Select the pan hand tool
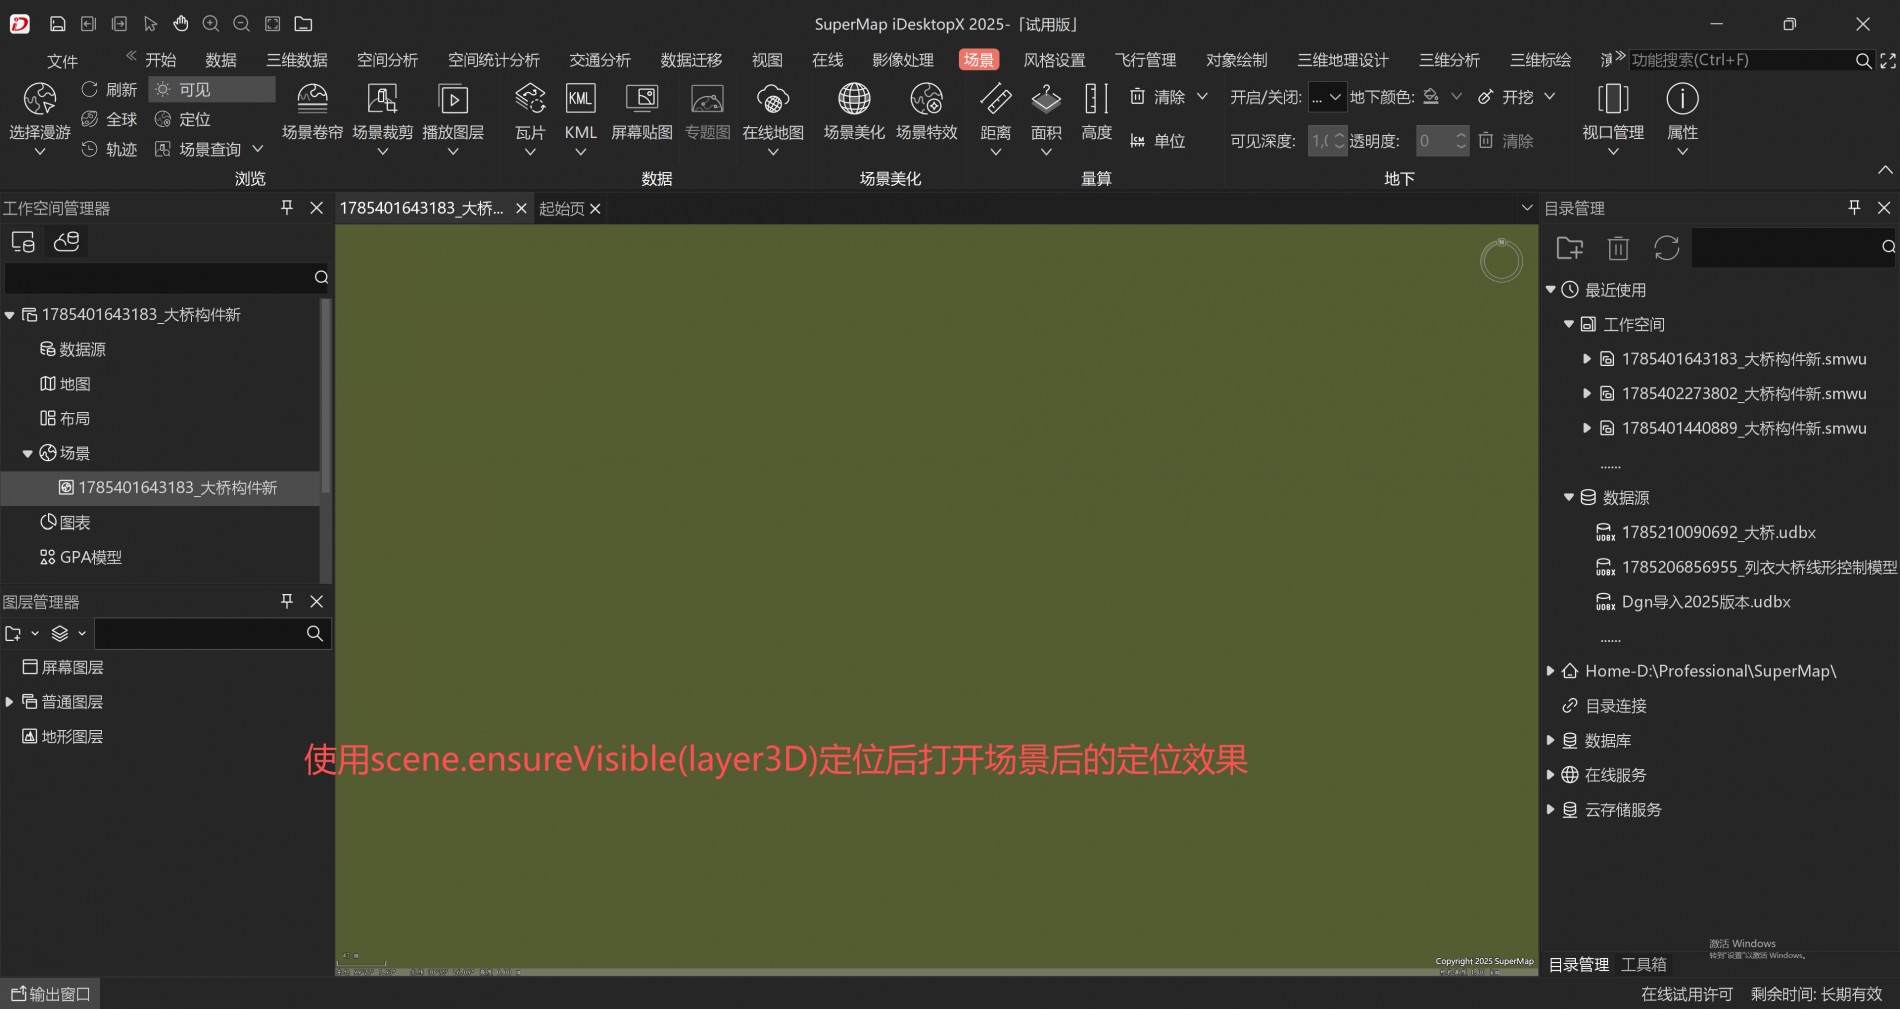Screen dimensions: 1900x1009 point(181,24)
